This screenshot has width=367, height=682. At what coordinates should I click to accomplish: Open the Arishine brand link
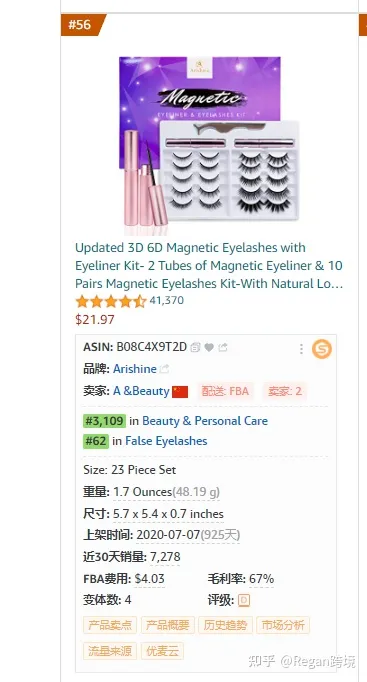[135, 369]
